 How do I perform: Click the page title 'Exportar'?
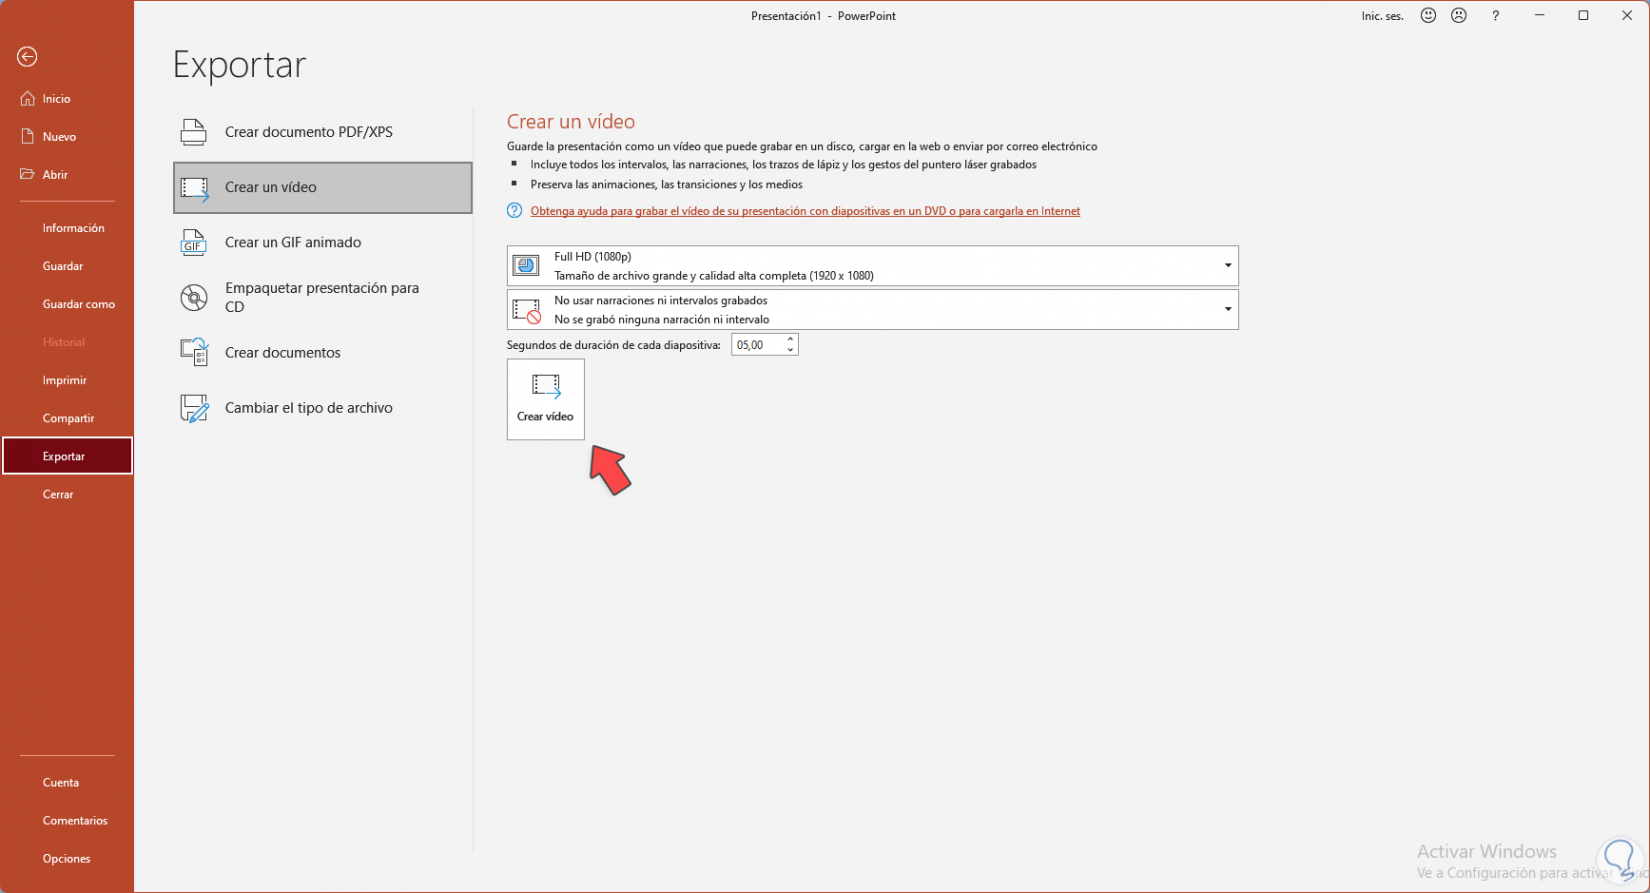point(239,65)
